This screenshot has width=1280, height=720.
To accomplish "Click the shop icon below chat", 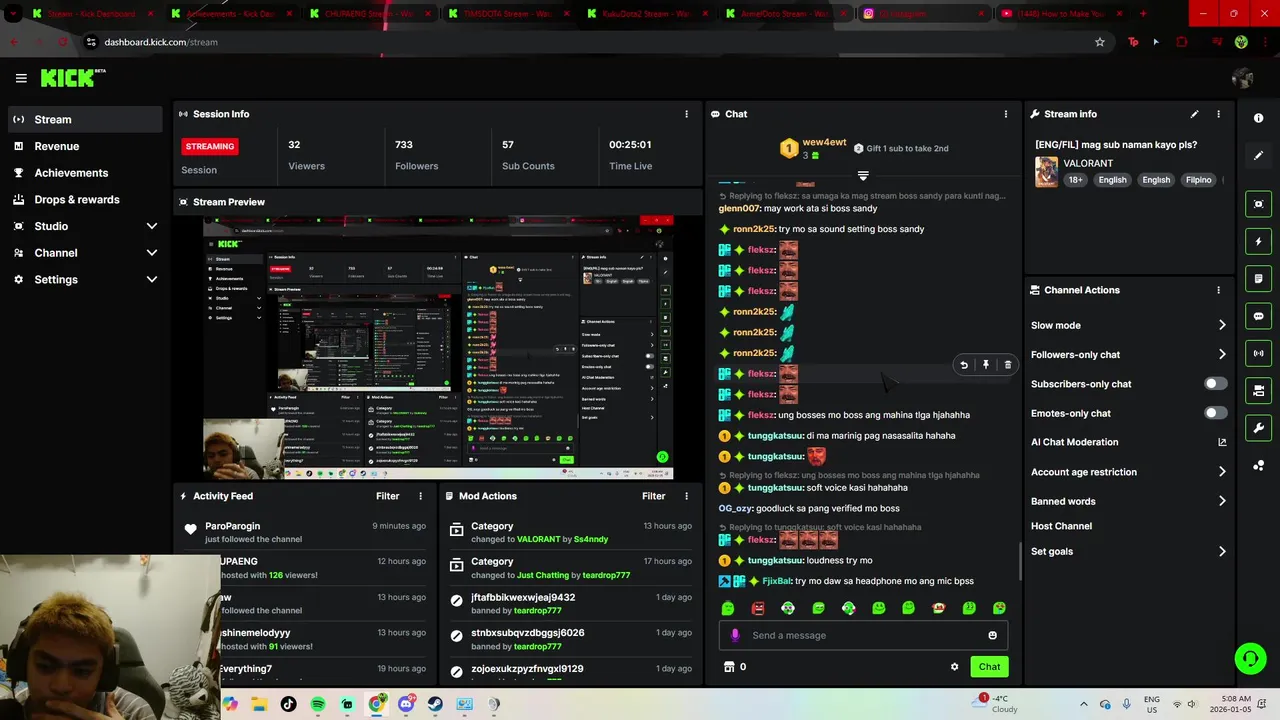I will tap(729, 667).
